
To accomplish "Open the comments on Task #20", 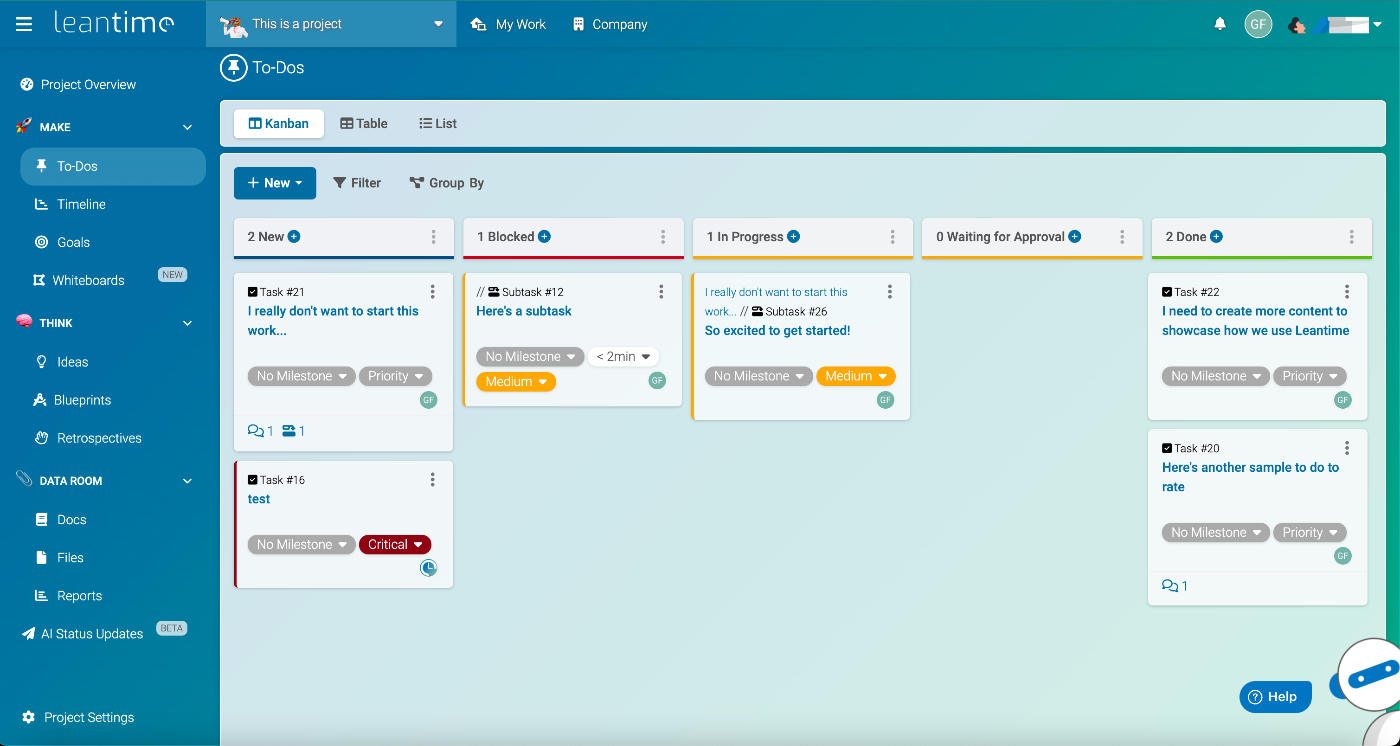I will point(1172,585).
